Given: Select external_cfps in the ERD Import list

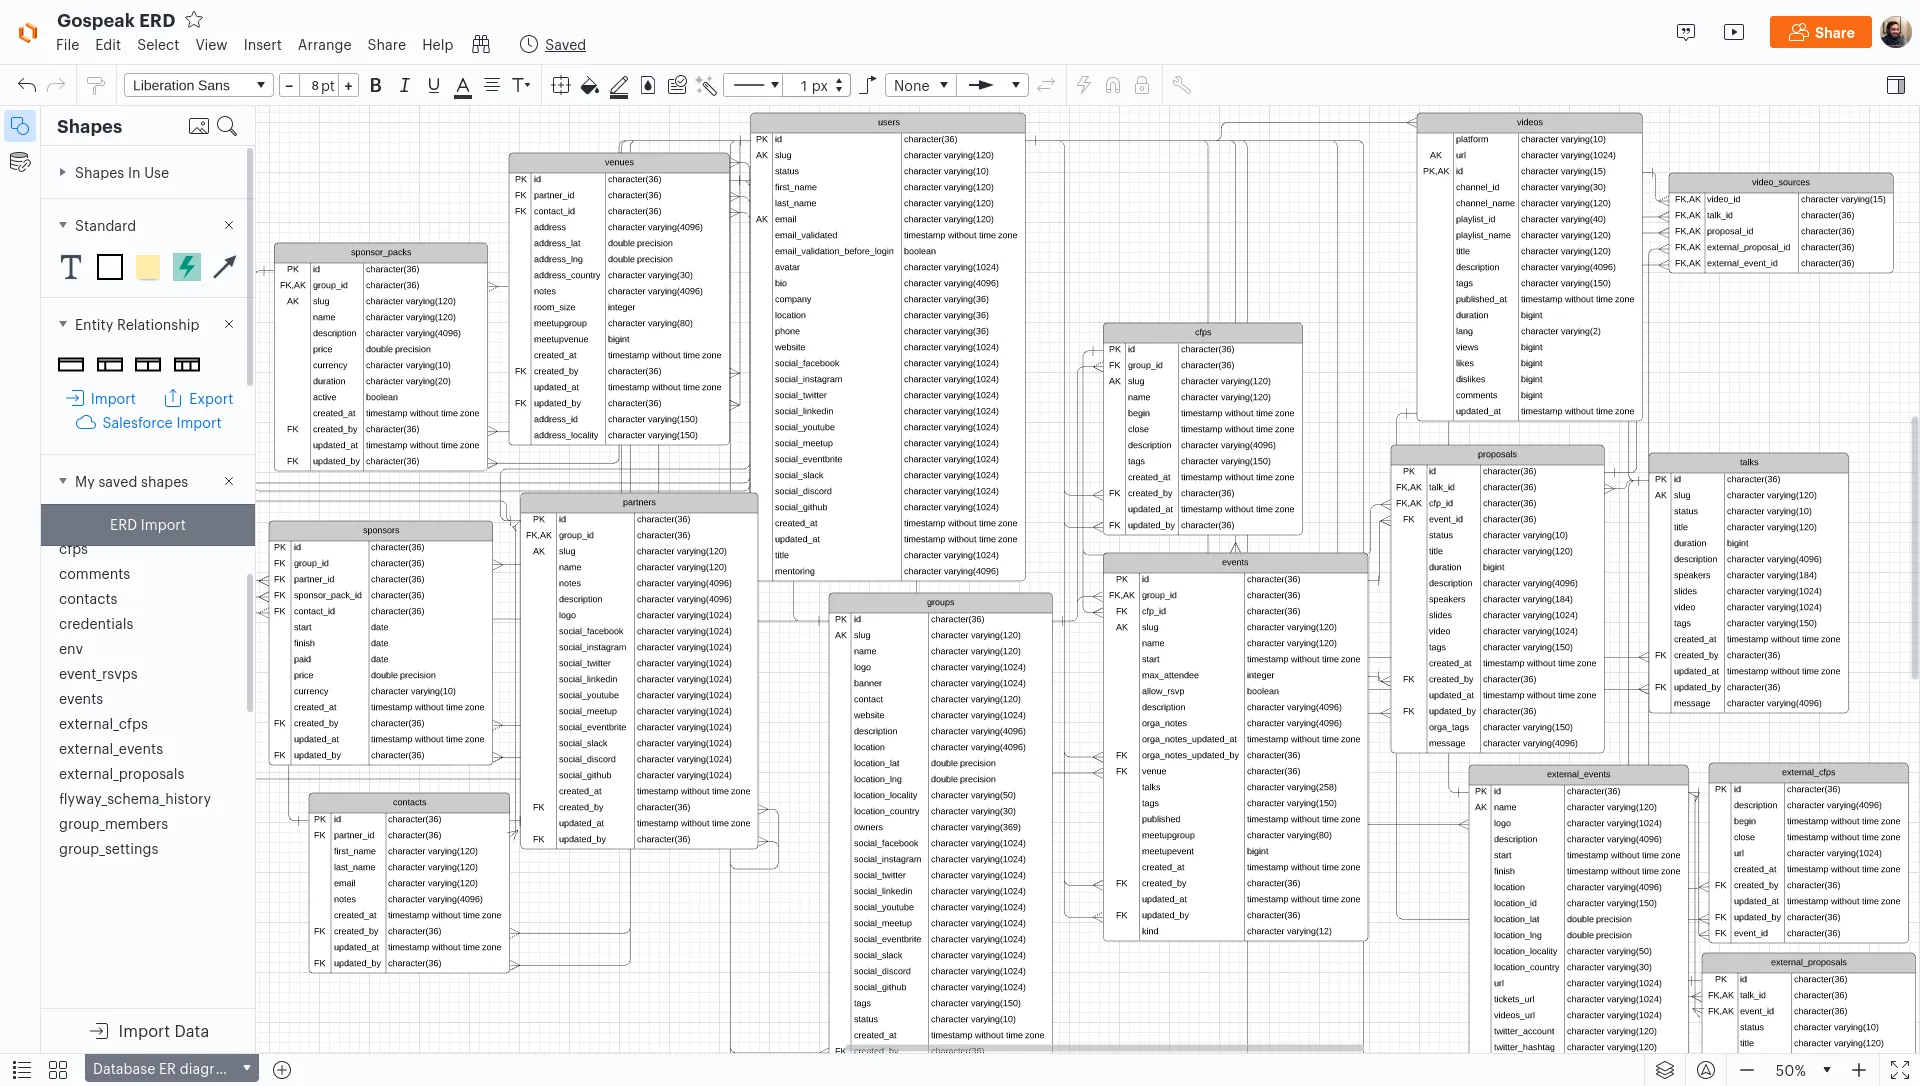Looking at the screenshot, I should pos(103,724).
